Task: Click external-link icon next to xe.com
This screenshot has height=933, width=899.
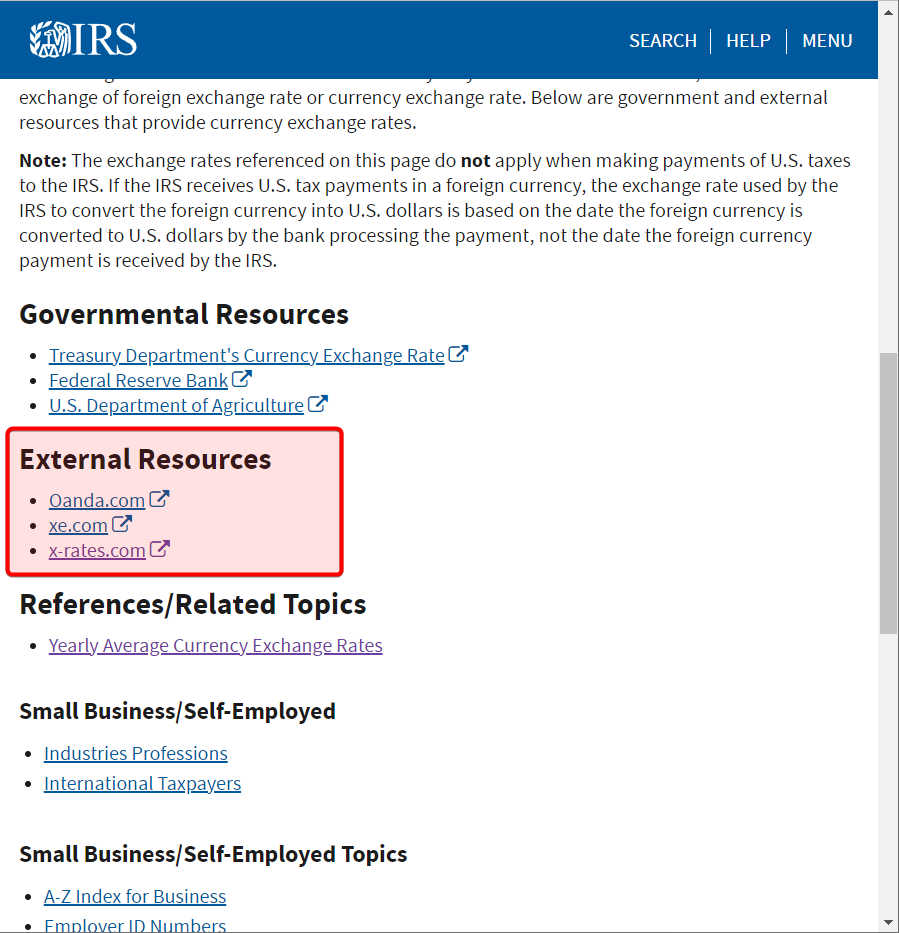Action: coord(122,524)
